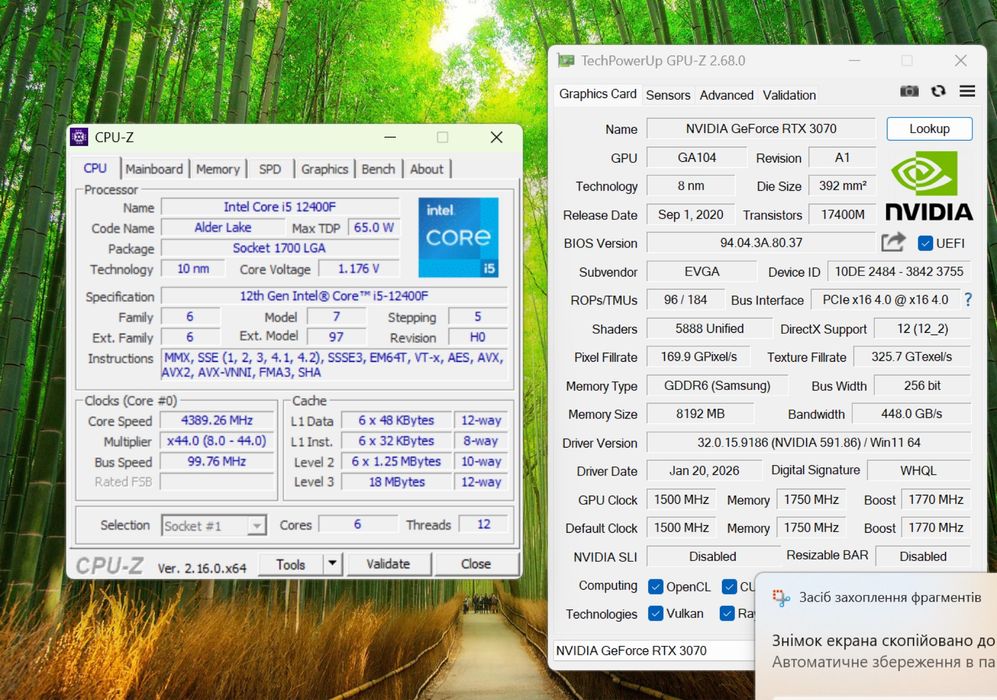Click the screenshot copied notification text
Viewport: 997px width, 700px height.
click(883, 641)
